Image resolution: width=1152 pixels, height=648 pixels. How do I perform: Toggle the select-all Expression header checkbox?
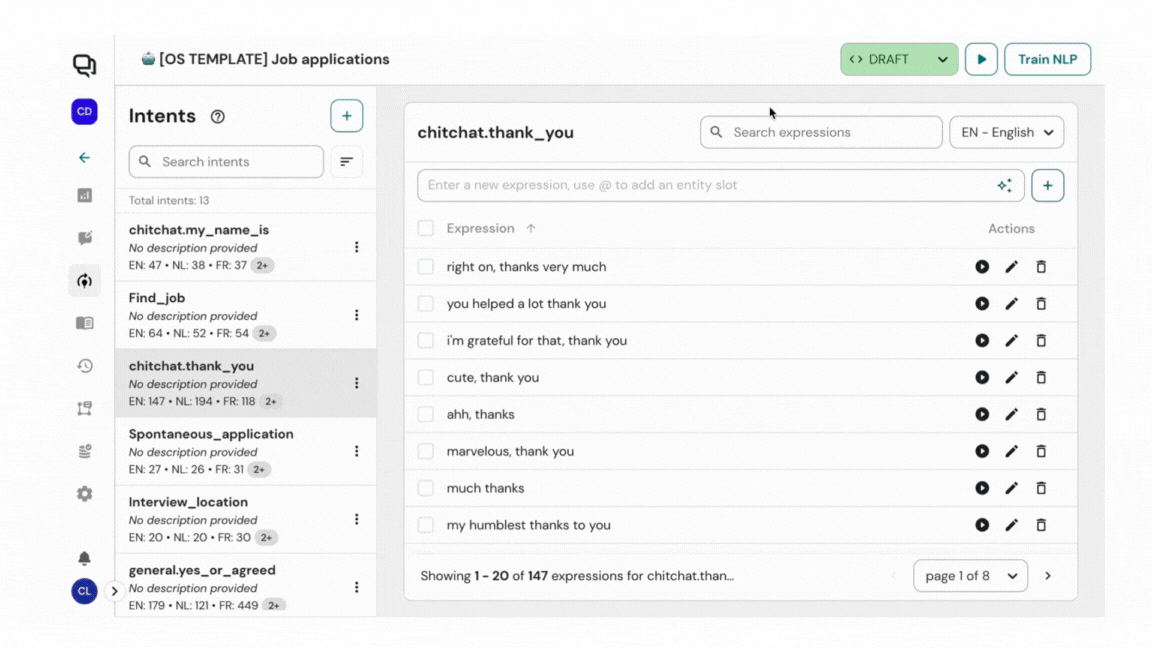pyautogui.click(x=426, y=229)
